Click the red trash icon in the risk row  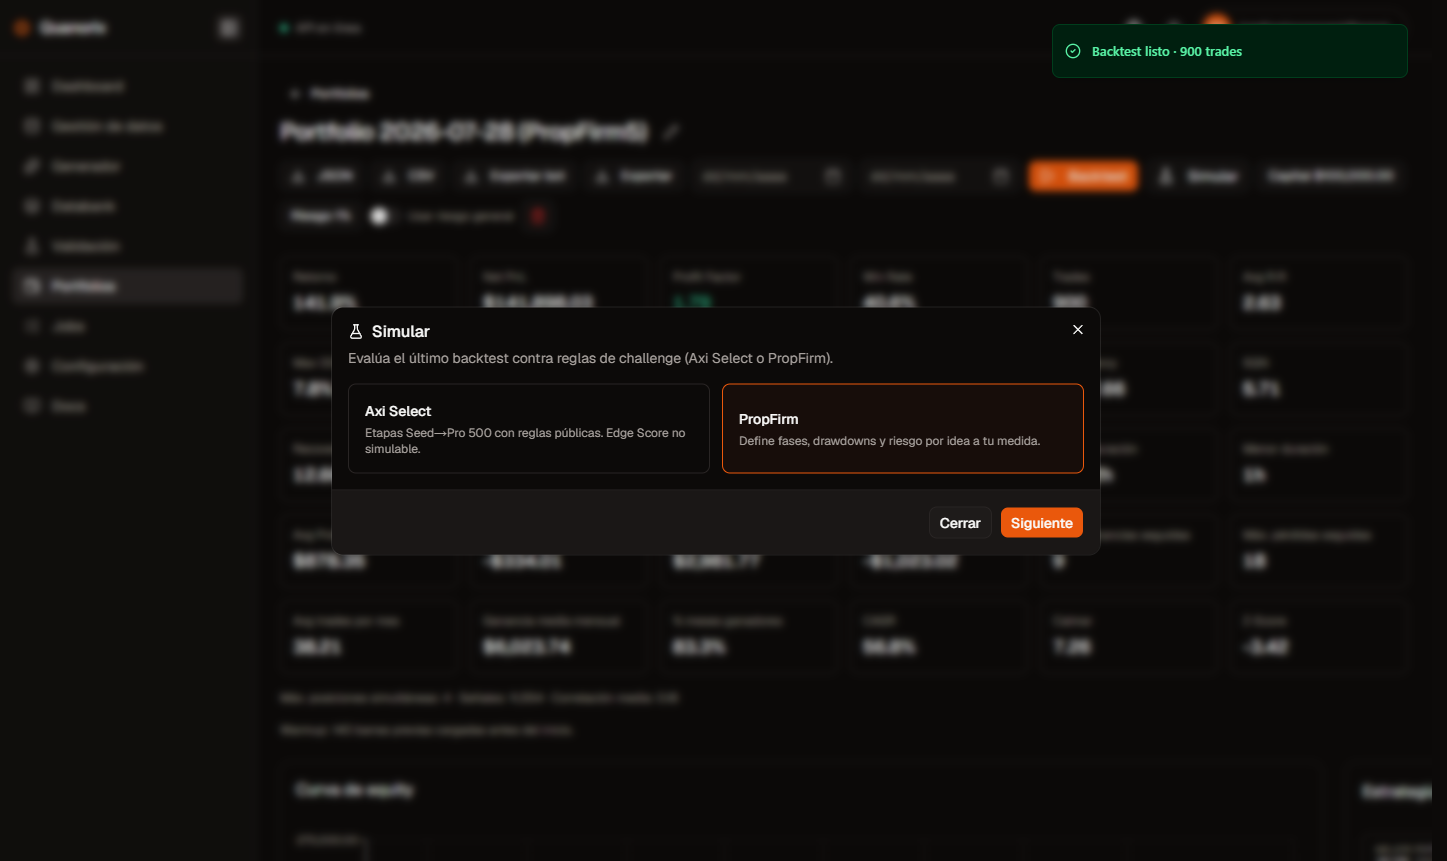[538, 216]
